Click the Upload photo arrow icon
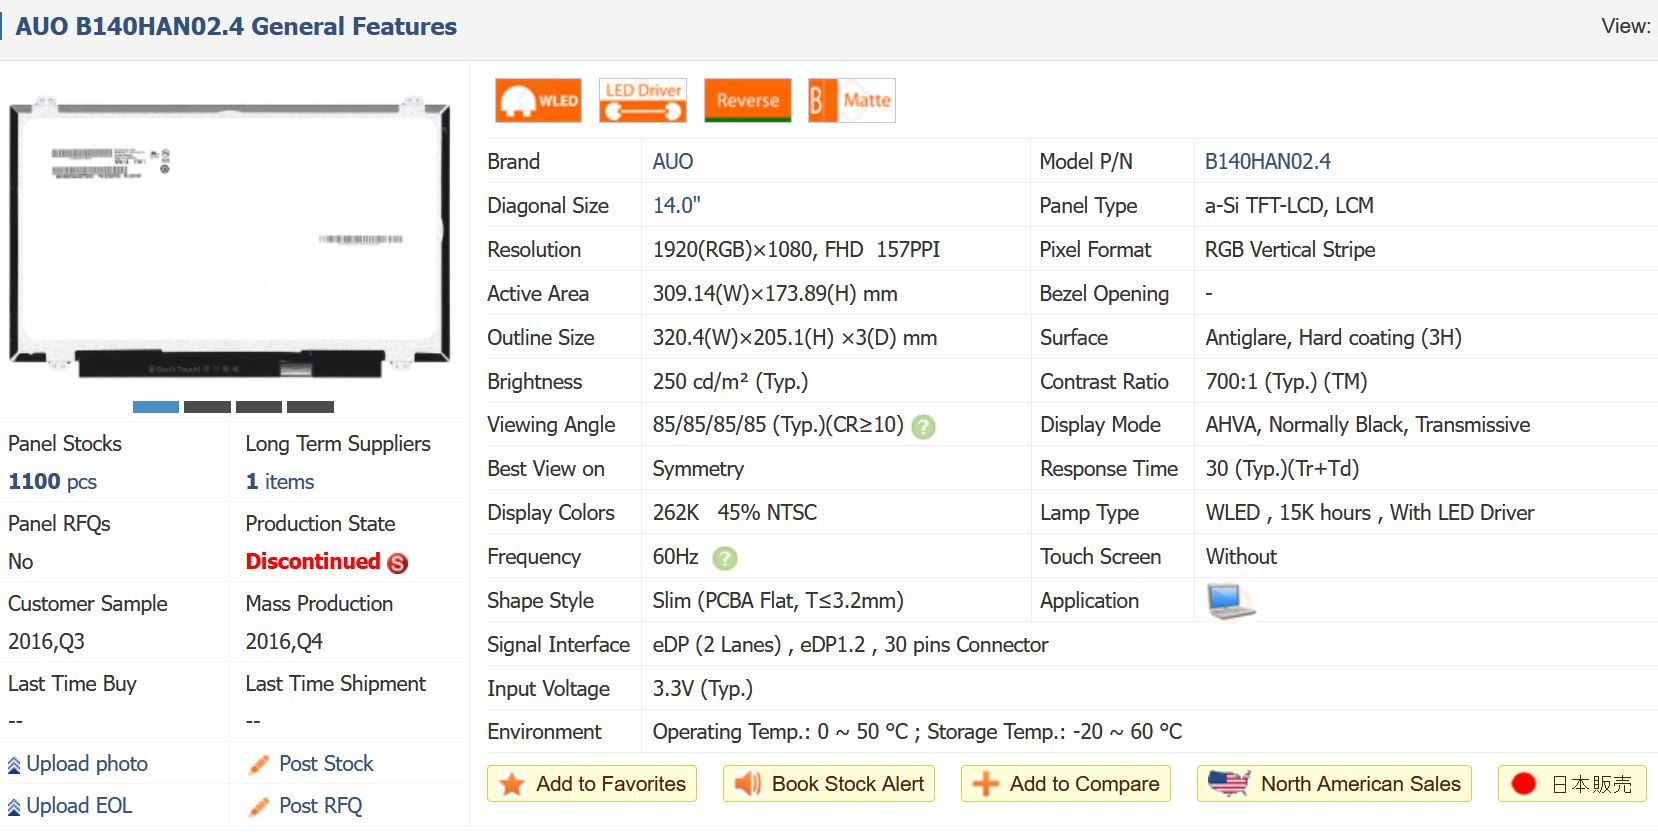The height and width of the screenshot is (835, 1658). [x=14, y=766]
